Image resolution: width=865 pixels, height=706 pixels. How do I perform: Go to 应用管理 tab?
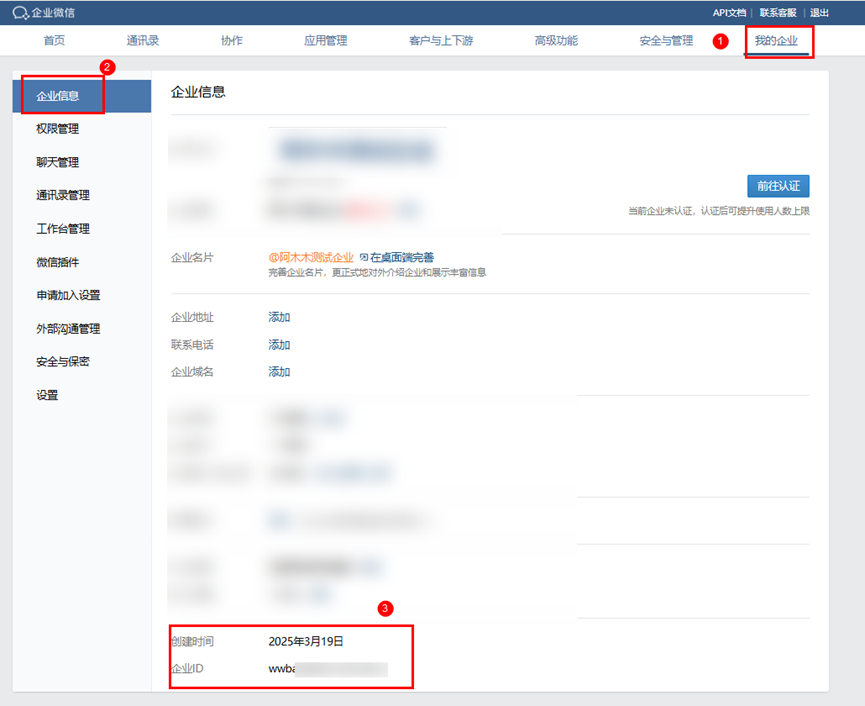(325, 41)
